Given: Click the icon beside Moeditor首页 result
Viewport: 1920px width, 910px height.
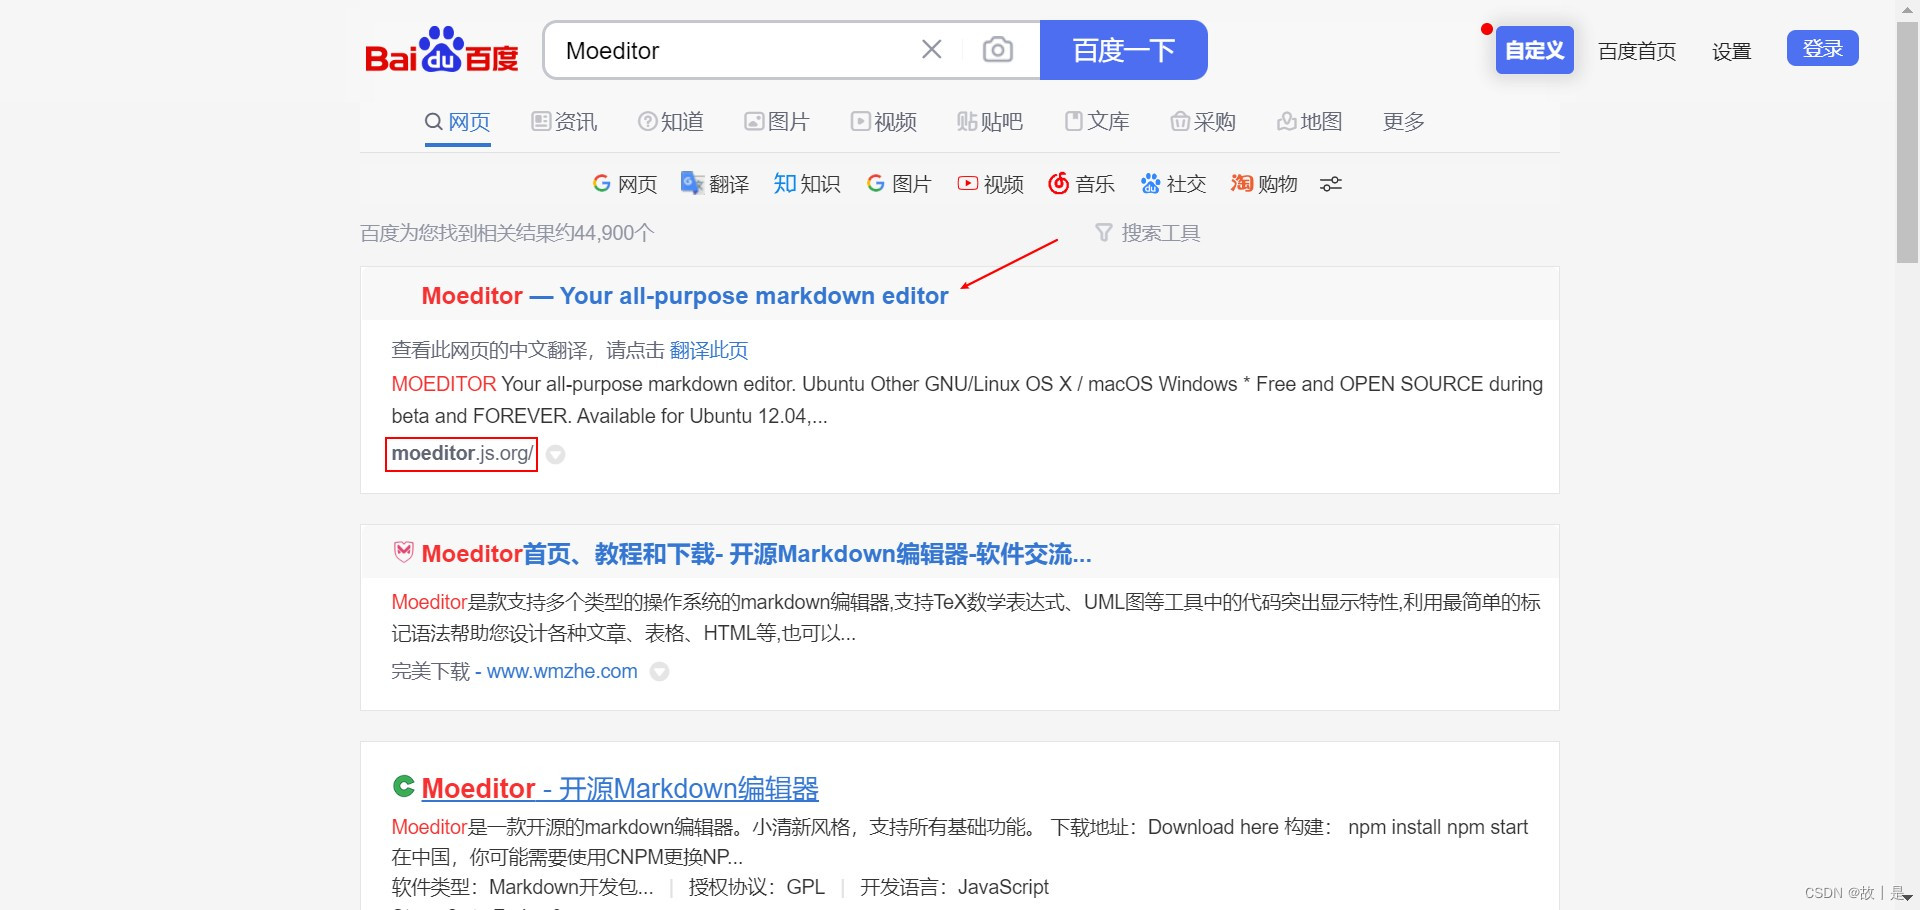Looking at the screenshot, I should [x=403, y=552].
